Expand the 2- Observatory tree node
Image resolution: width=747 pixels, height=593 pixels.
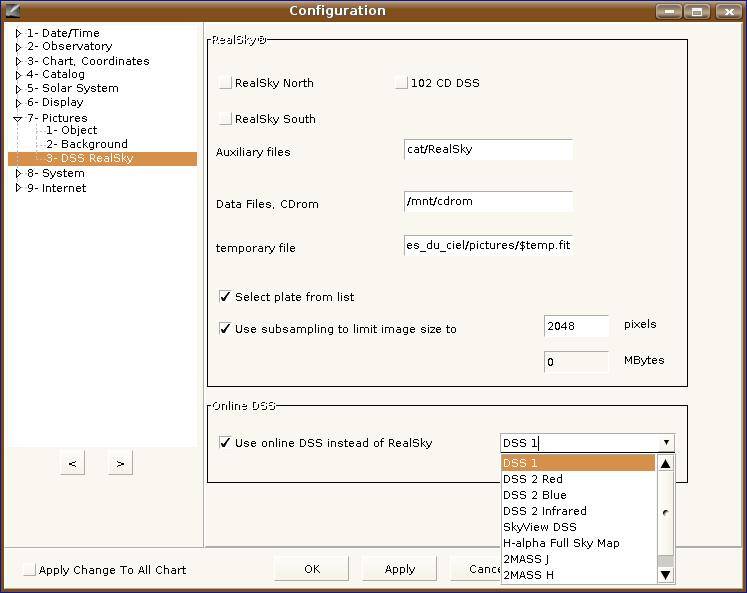(19, 47)
